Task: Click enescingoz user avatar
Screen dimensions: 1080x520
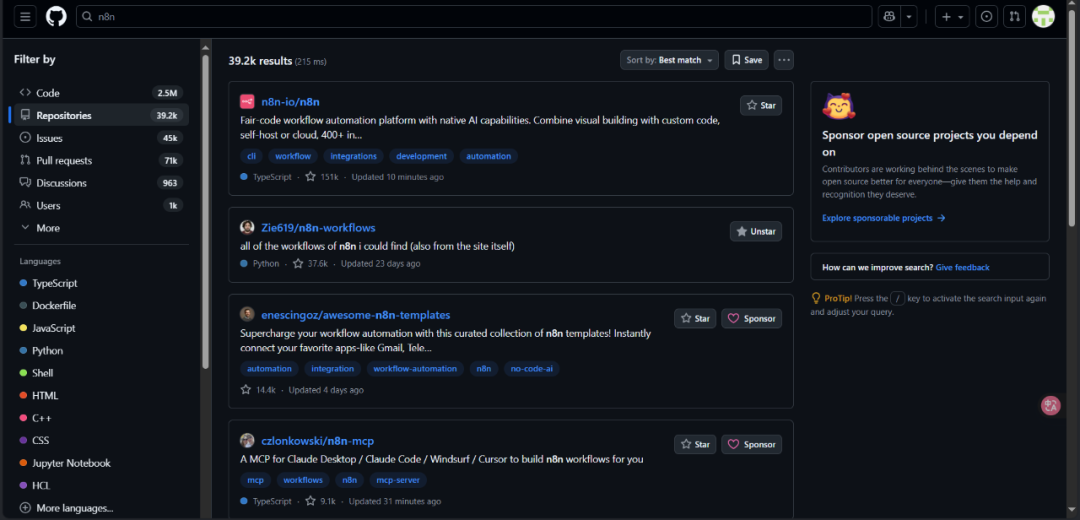Action: pos(247,315)
